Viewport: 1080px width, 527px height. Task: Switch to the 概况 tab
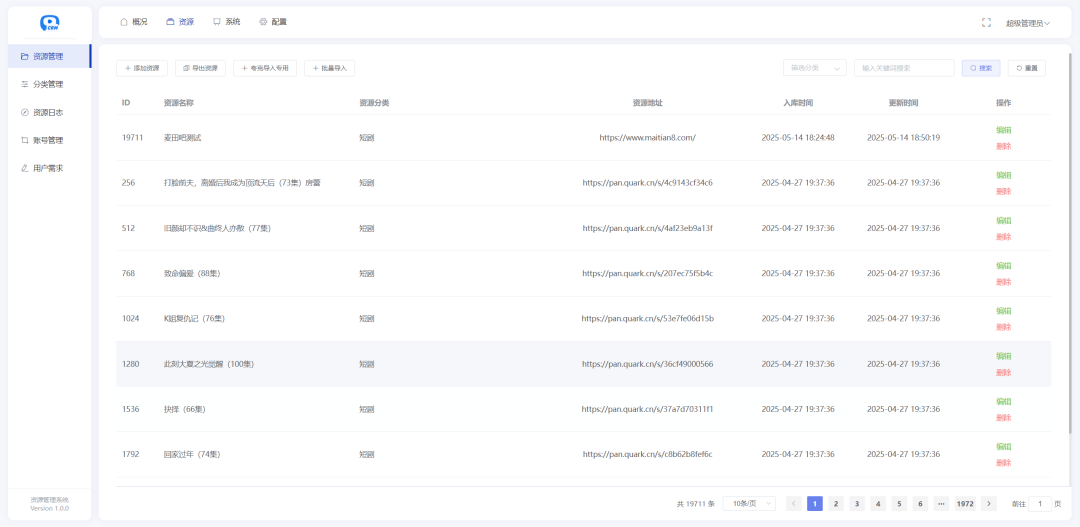[x=134, y=22]
